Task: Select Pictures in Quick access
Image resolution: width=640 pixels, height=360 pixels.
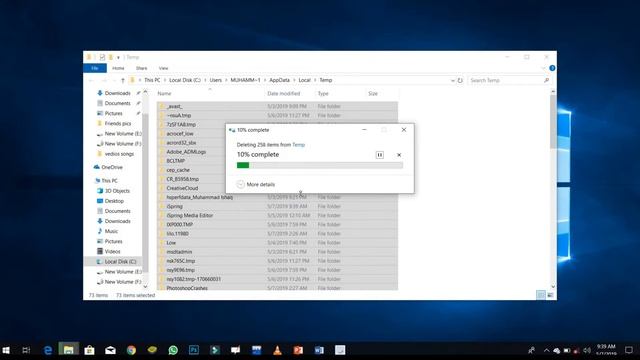Action: pos(113,113)
